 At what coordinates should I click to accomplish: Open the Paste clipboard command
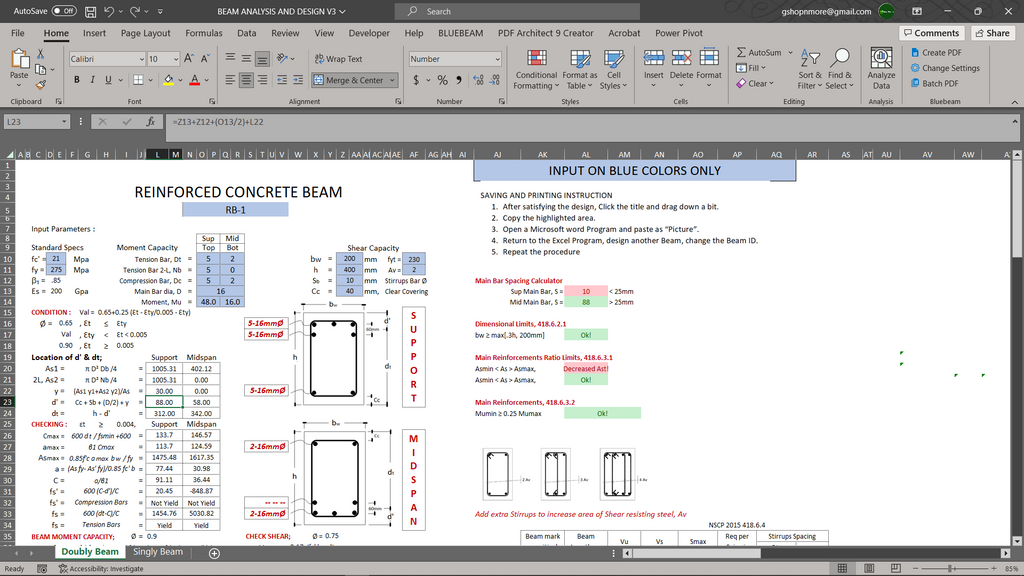tap(19, 69)
